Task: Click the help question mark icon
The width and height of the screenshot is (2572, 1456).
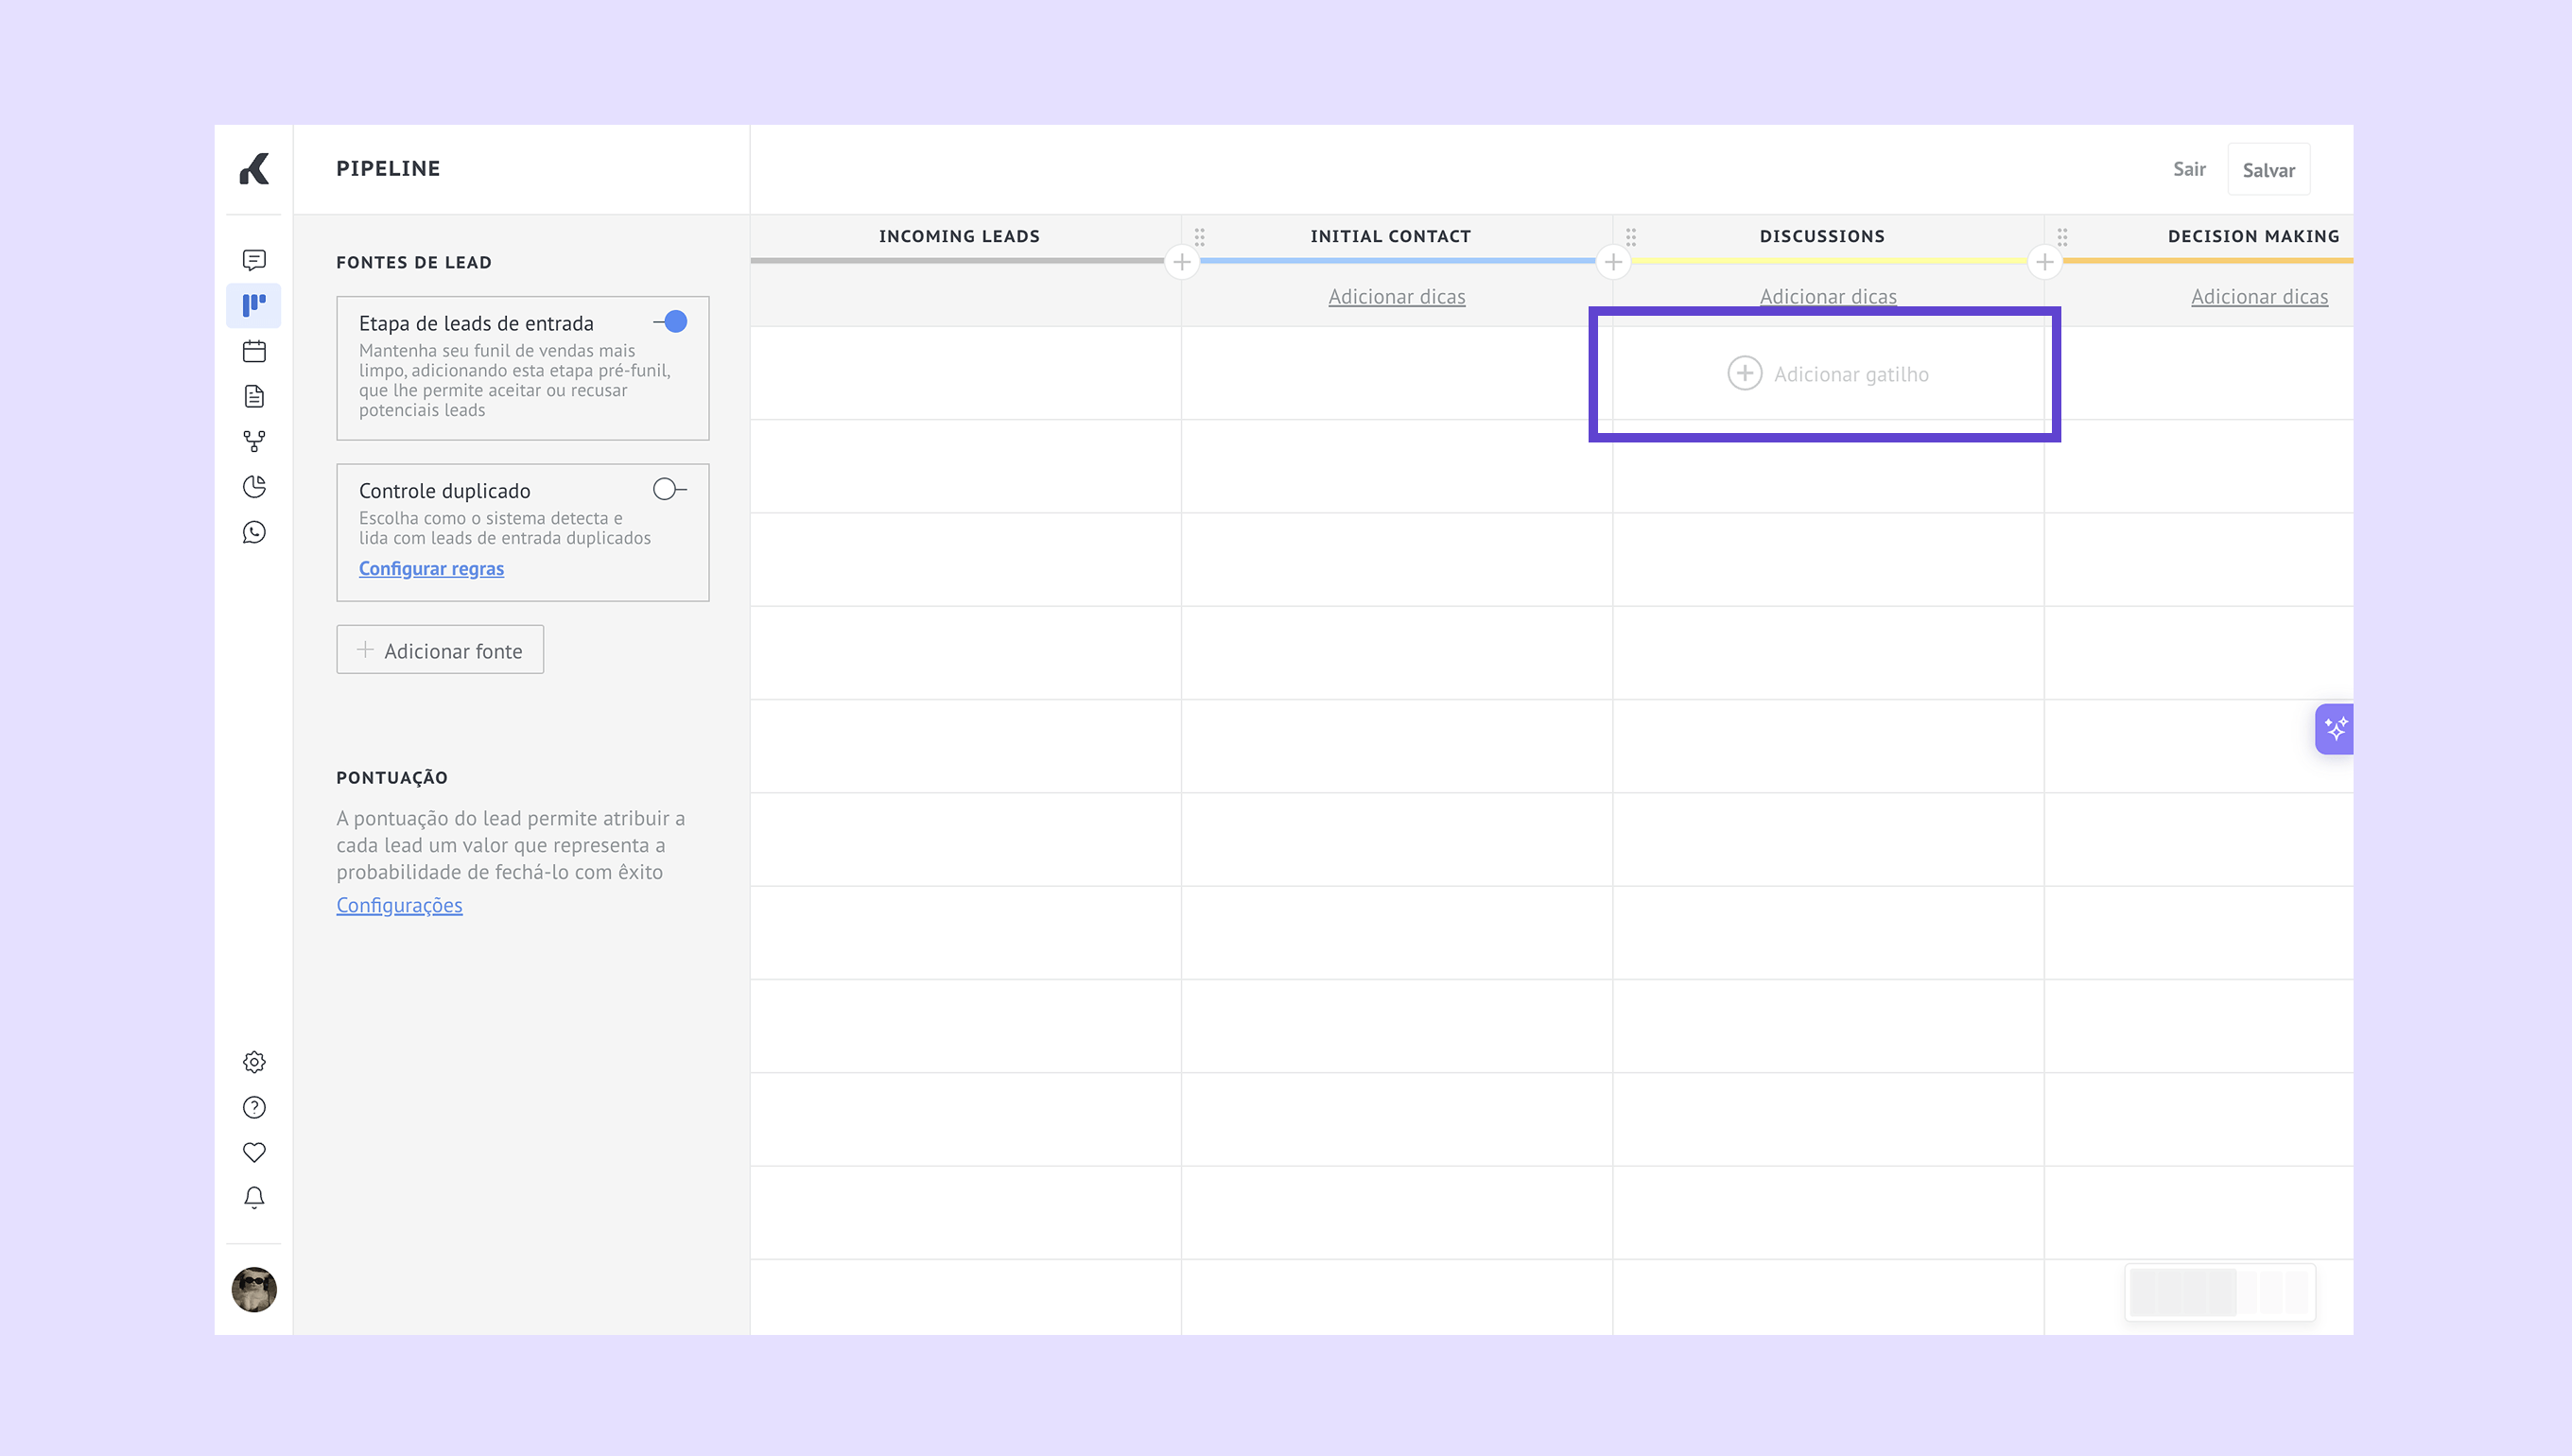Action: [254, 1107]
